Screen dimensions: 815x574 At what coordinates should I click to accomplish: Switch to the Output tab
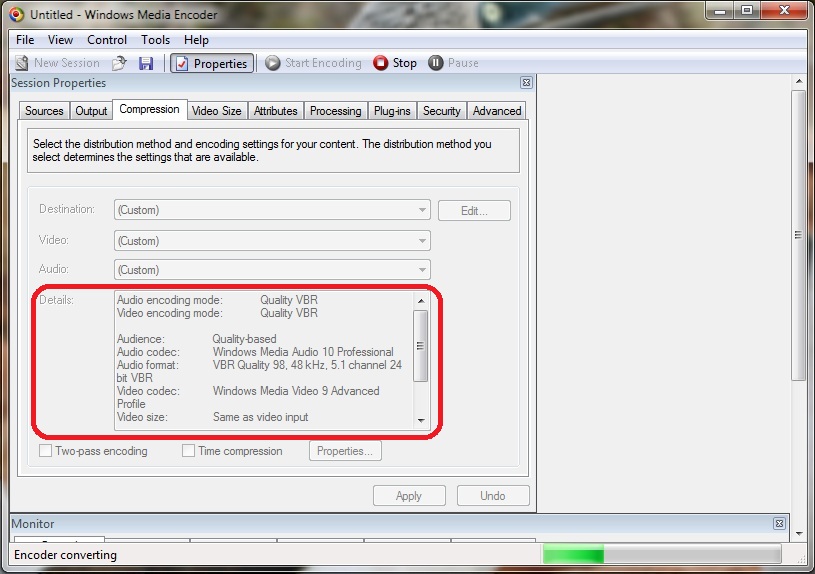point(91,111)
